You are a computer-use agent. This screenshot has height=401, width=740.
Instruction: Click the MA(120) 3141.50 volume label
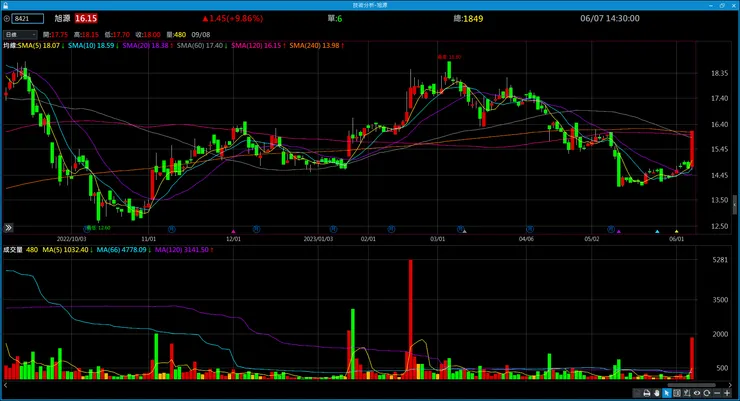tap(184, 250)
